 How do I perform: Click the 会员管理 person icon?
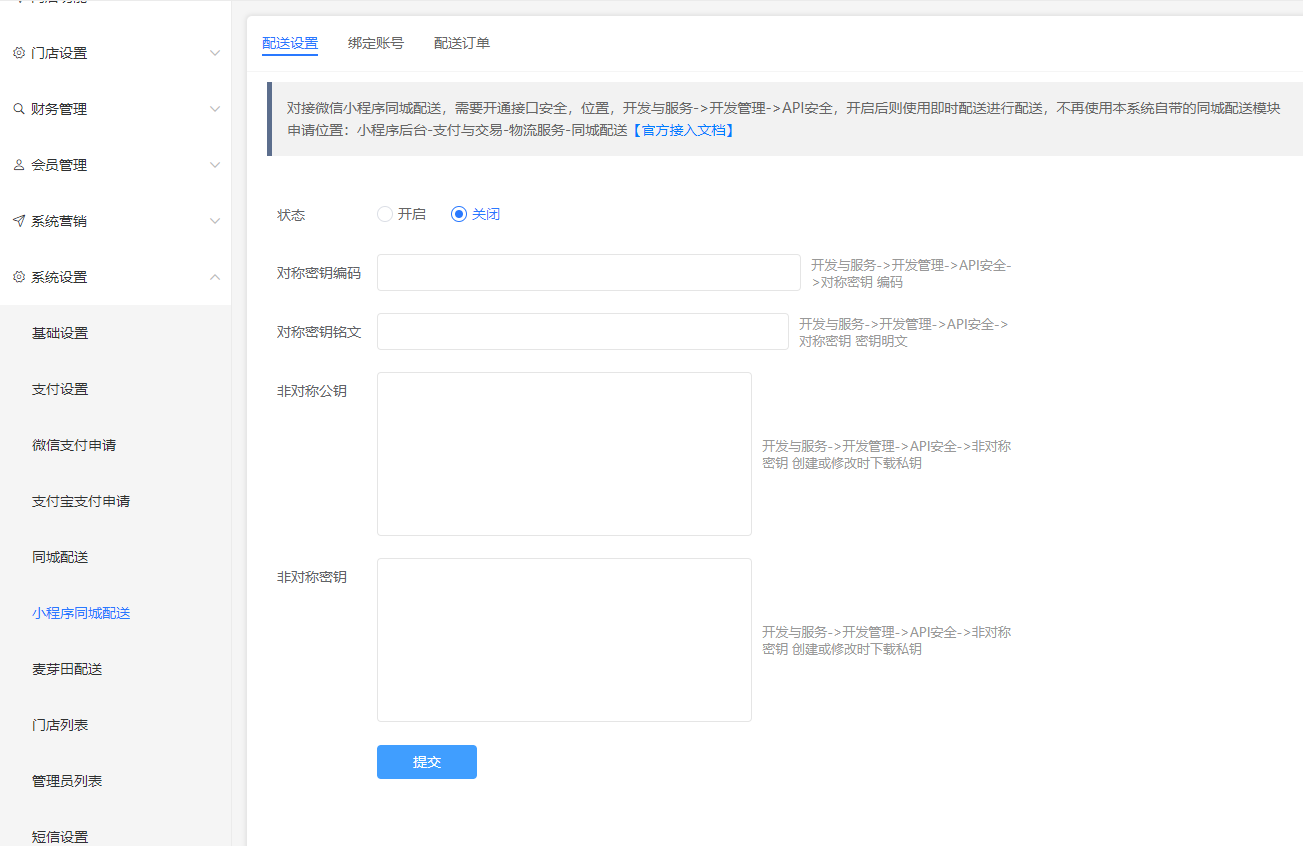pos(19,165)
